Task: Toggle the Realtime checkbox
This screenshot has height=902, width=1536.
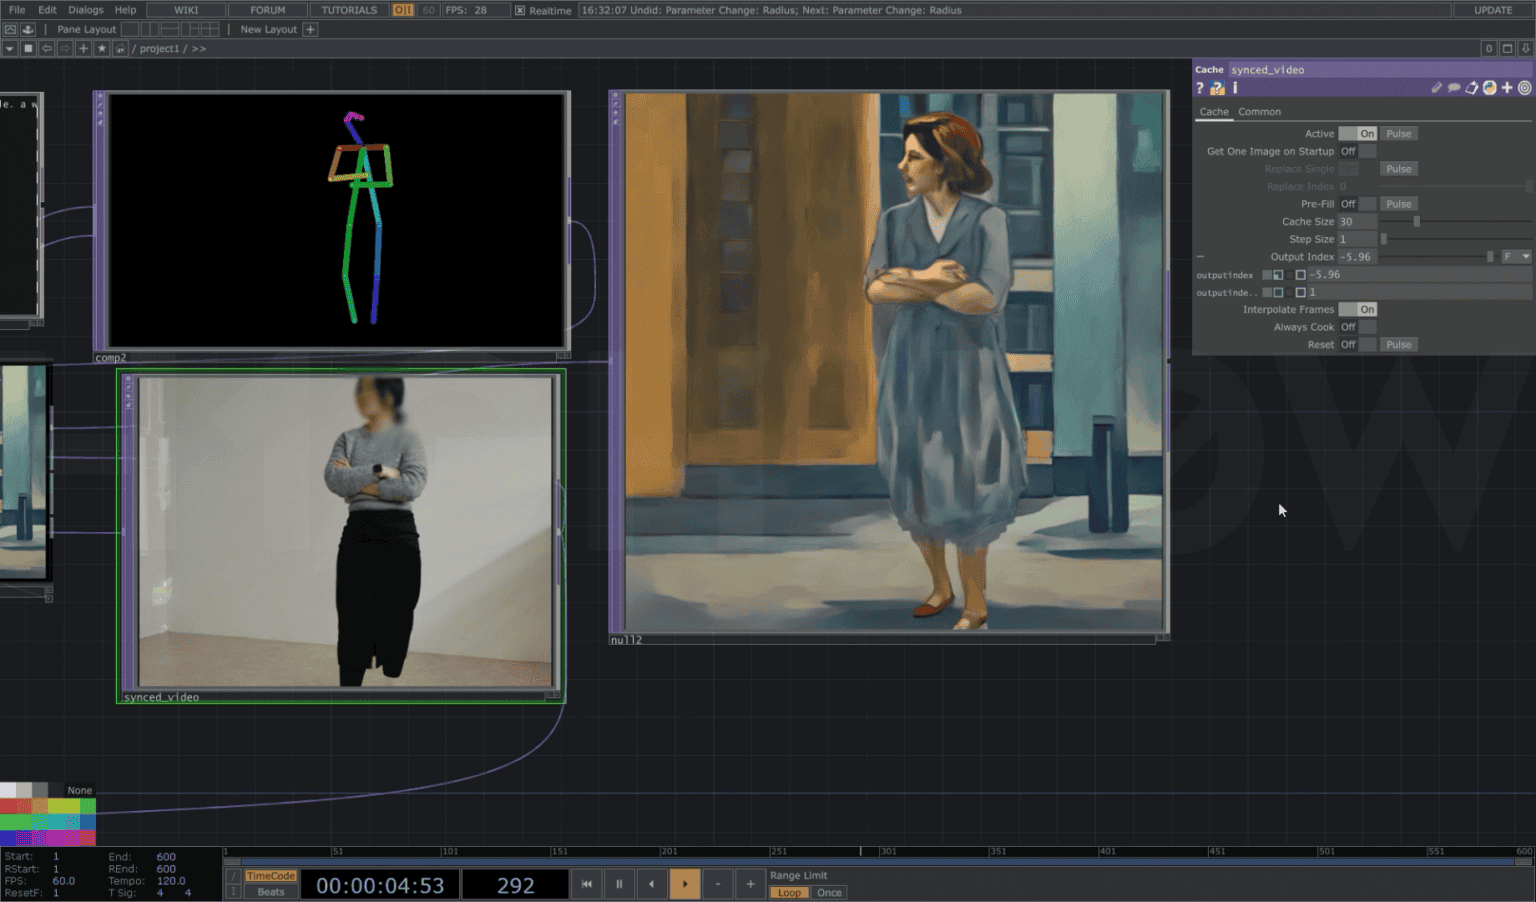Action: pos(520,10)
